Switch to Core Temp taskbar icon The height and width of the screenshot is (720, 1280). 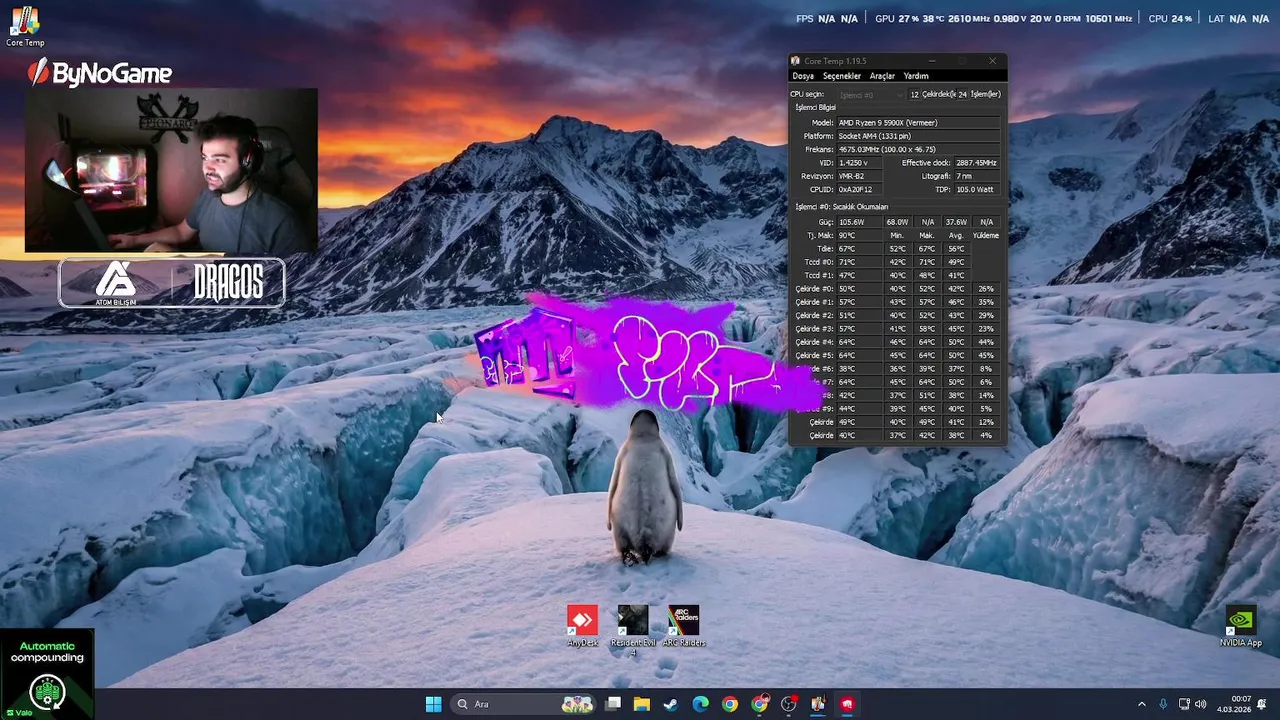pyautogui.click(x=818, y=704)
